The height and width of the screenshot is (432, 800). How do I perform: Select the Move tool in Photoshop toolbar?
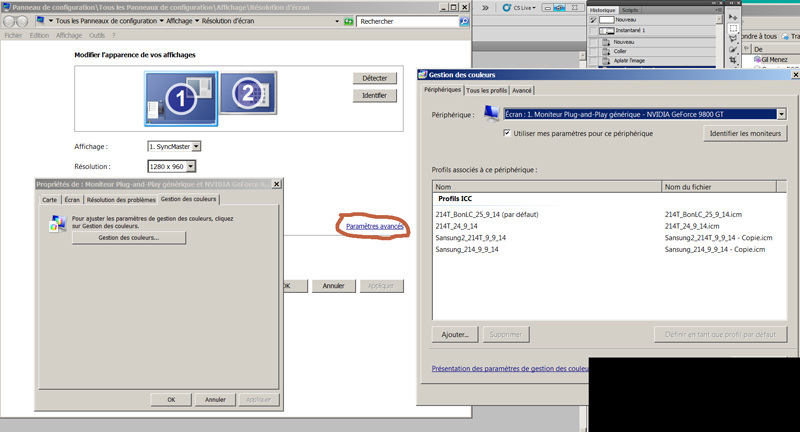[733, 17]
